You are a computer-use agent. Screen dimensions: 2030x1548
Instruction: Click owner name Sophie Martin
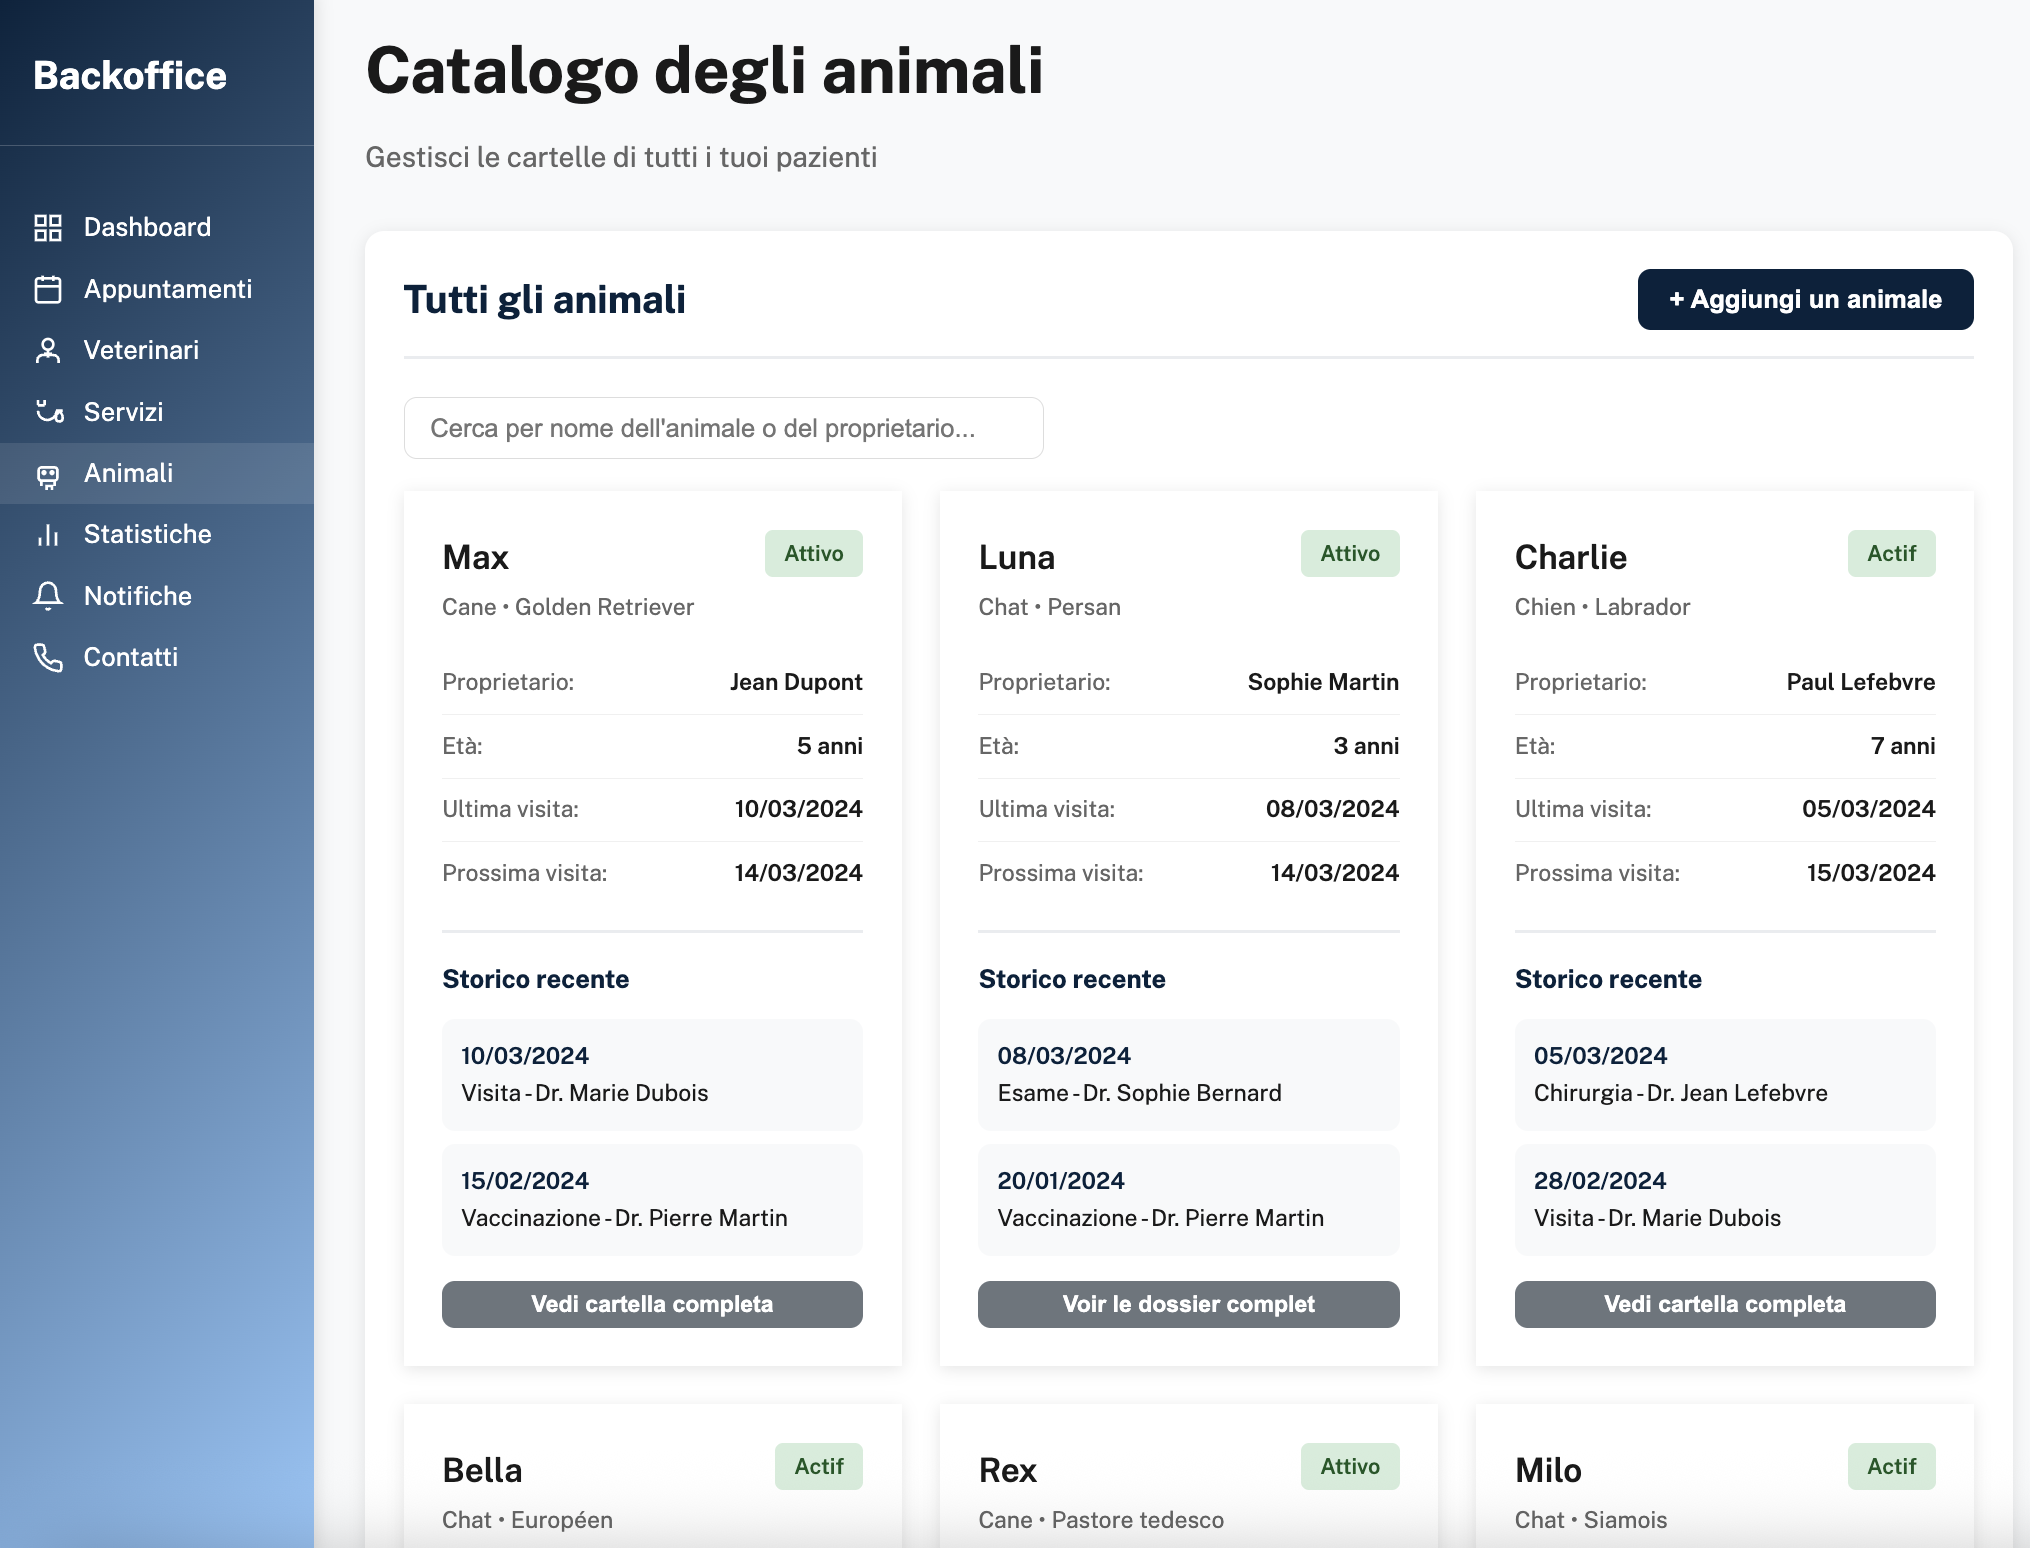coord(1323,682)
